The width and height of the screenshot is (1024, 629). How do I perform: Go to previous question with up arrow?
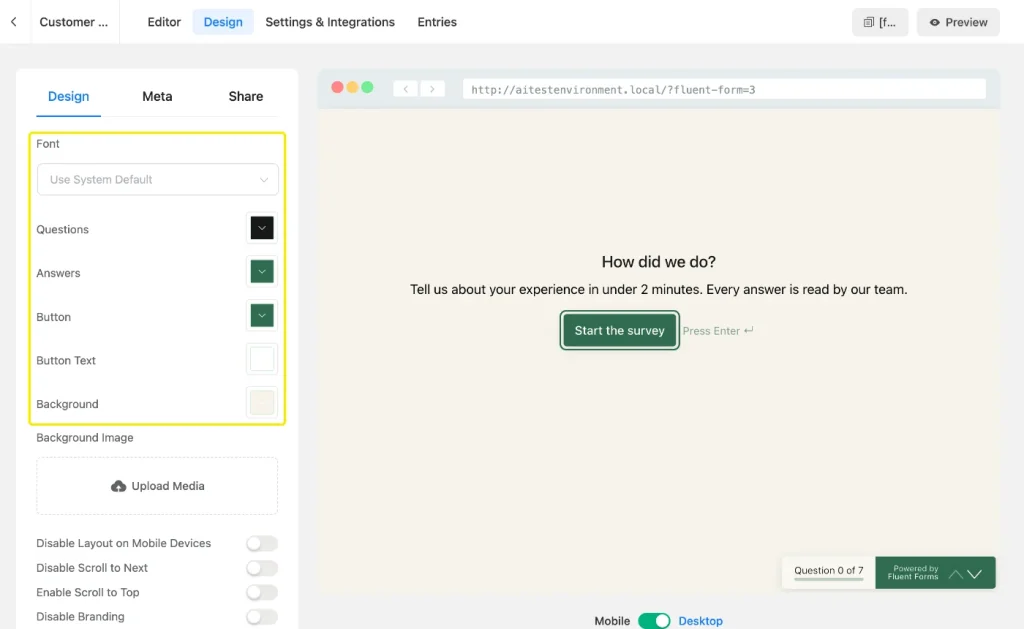(x=955, y=573)
